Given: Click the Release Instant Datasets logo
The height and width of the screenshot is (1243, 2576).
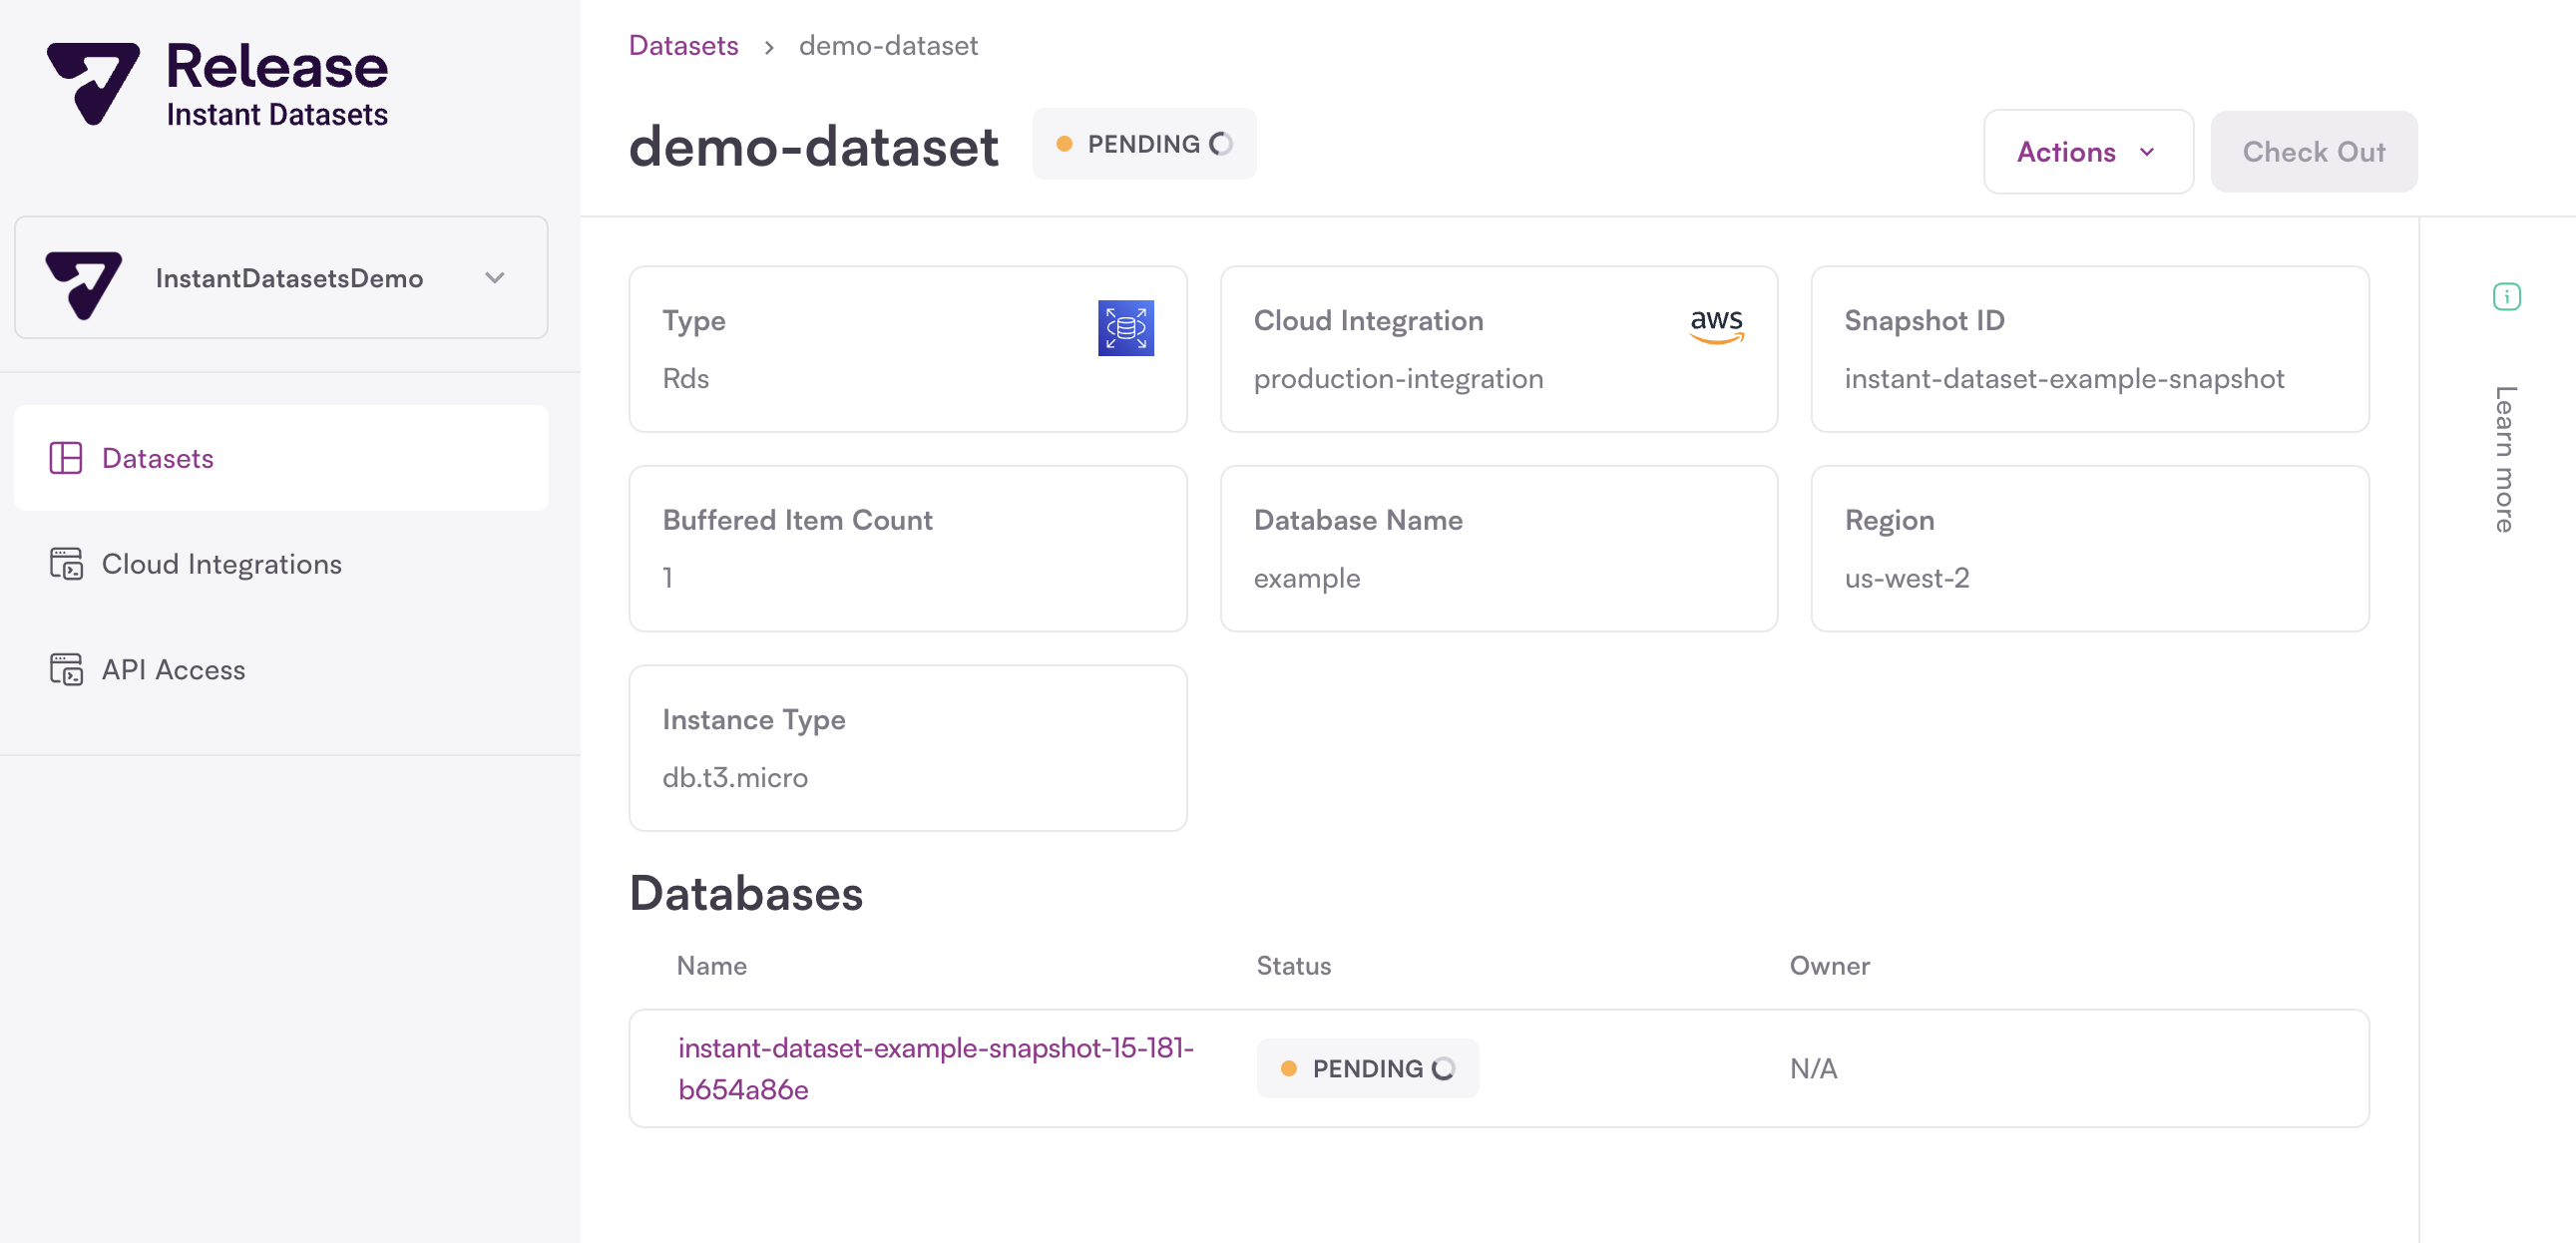Looking at the screenshot, I should coord(217,85).
